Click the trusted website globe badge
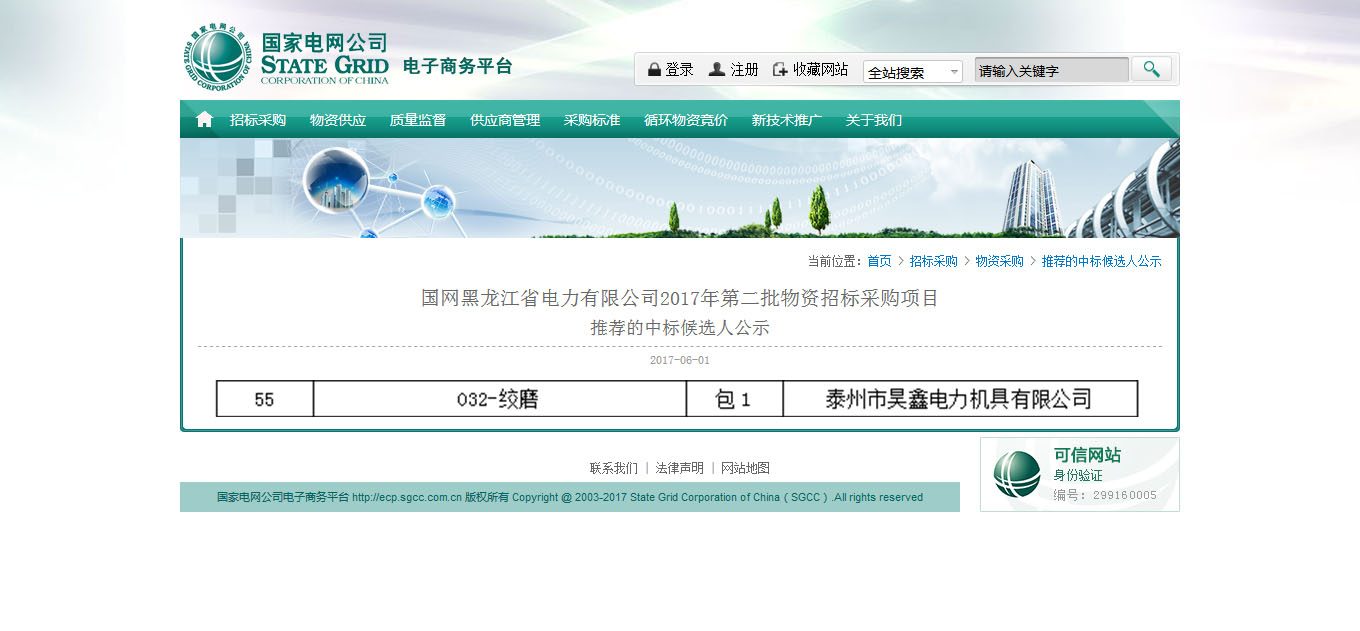This screenshot has height=631, width=1360. [1017, 474]
